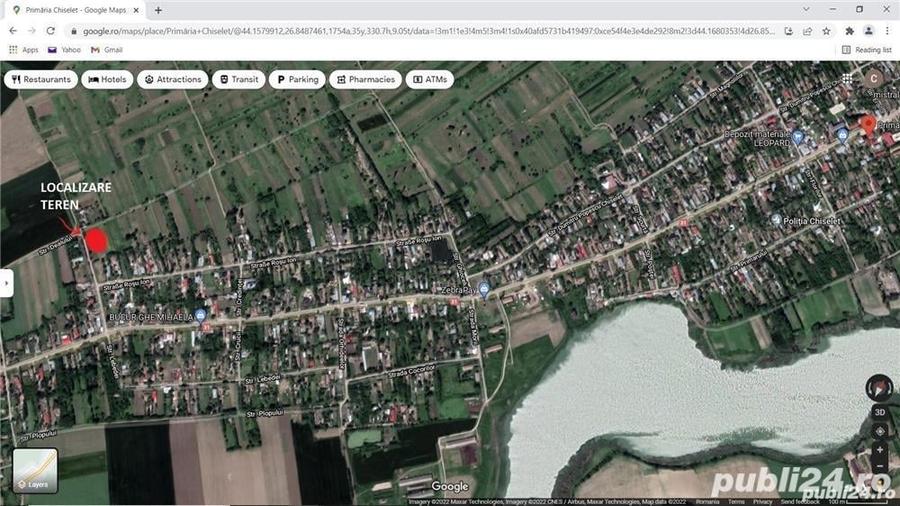Click the show your location button
The height and width of the screenshot is (506, 900).
tap(879, 431)
